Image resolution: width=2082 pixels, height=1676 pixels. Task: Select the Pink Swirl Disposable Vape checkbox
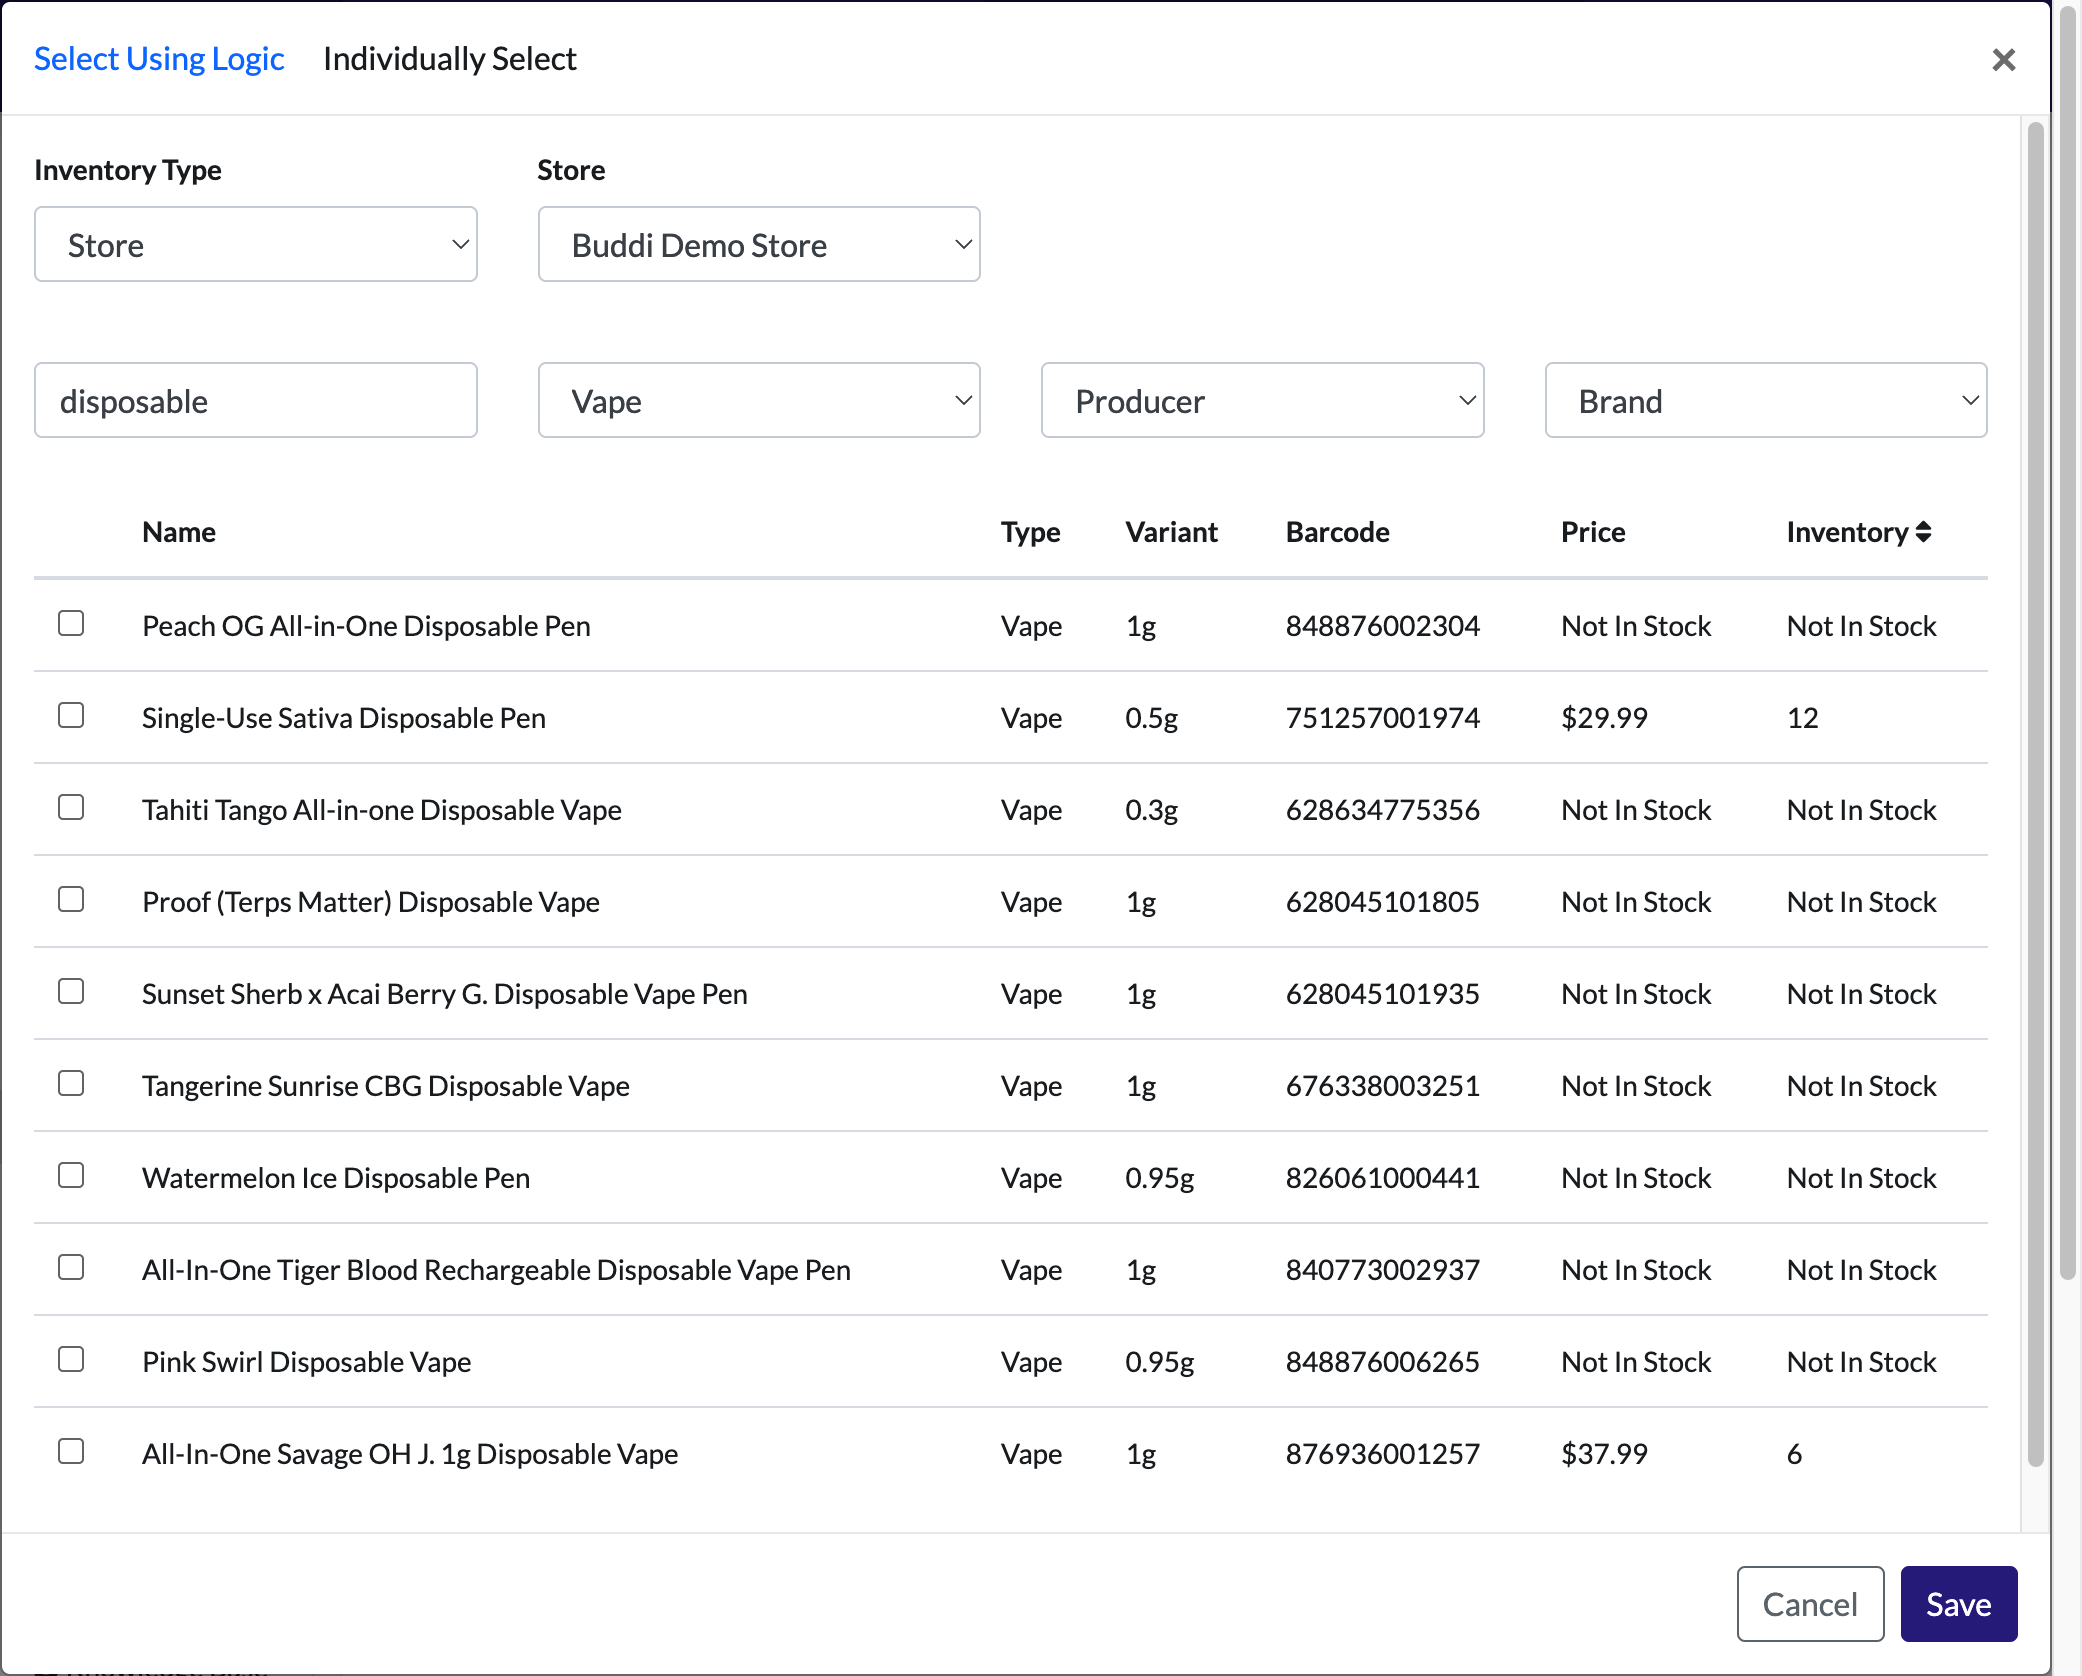pos(71,1360)
